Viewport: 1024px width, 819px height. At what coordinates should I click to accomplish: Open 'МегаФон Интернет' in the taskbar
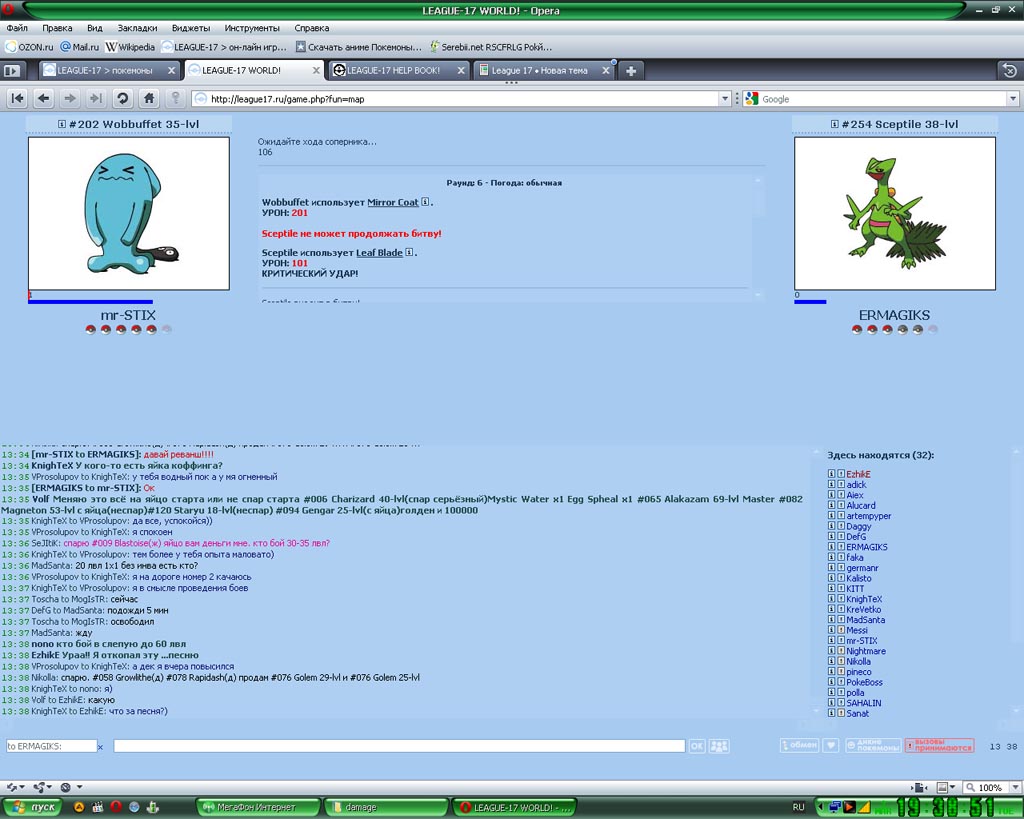point(259,807)
